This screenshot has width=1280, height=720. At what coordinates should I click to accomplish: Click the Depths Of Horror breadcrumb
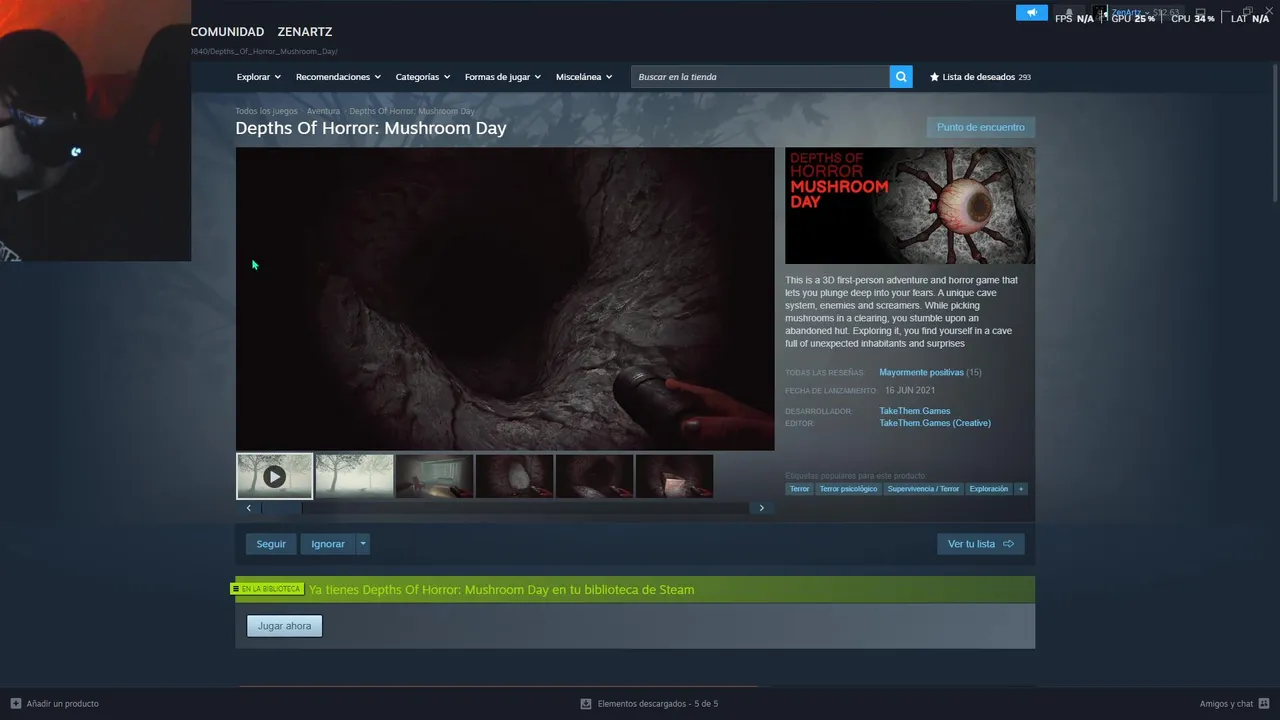coord(412,111)
